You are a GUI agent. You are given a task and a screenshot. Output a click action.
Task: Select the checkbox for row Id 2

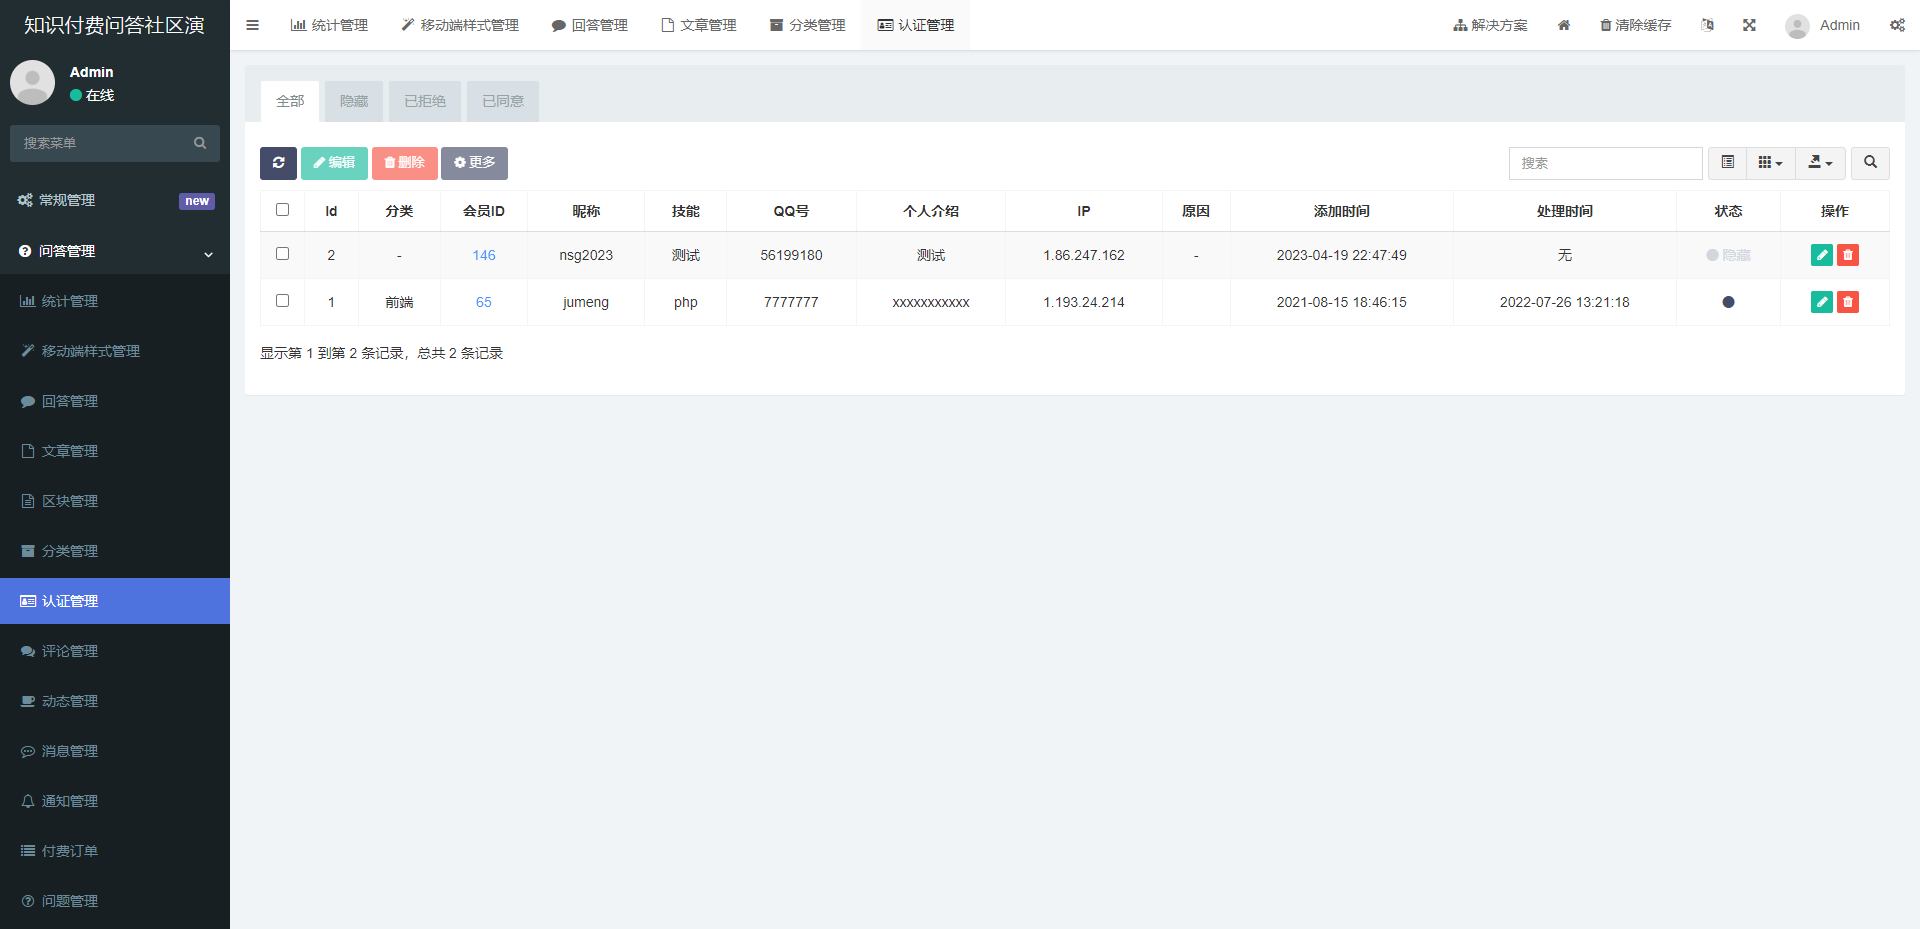(x=282, y=254)
